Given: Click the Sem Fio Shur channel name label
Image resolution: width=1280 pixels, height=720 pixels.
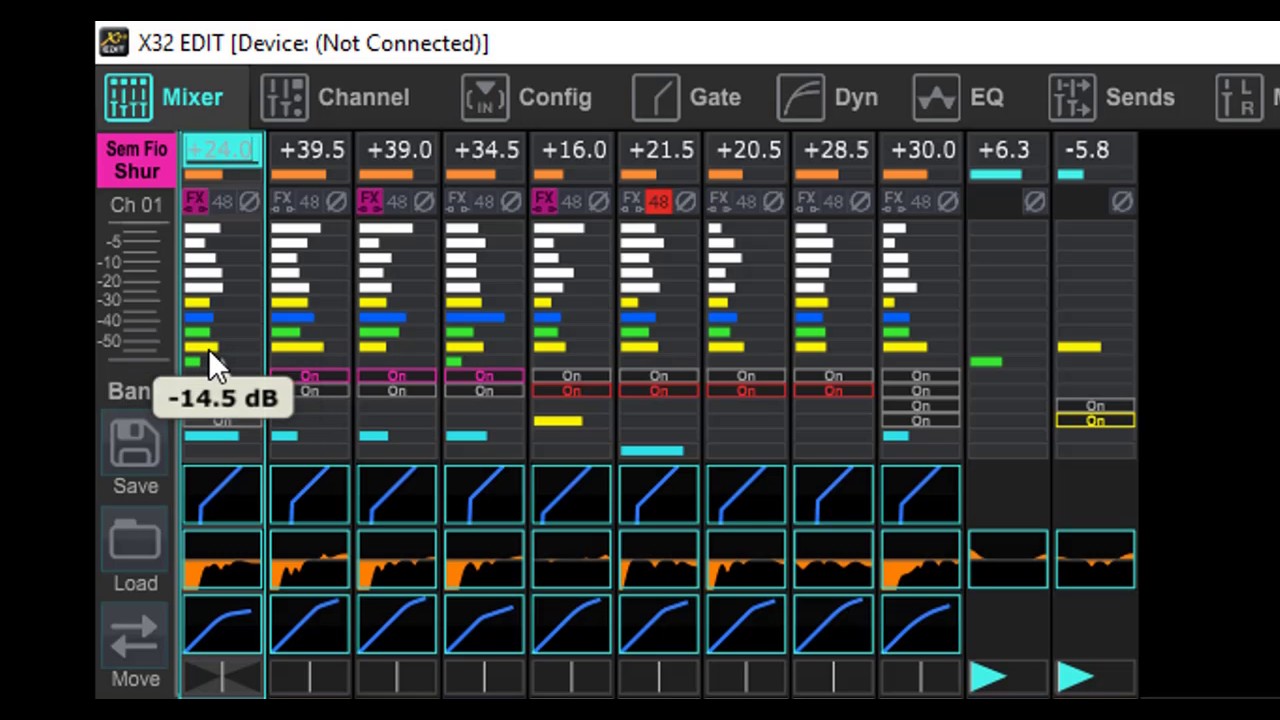Looking at the screenshot, I should click(137, 160).
